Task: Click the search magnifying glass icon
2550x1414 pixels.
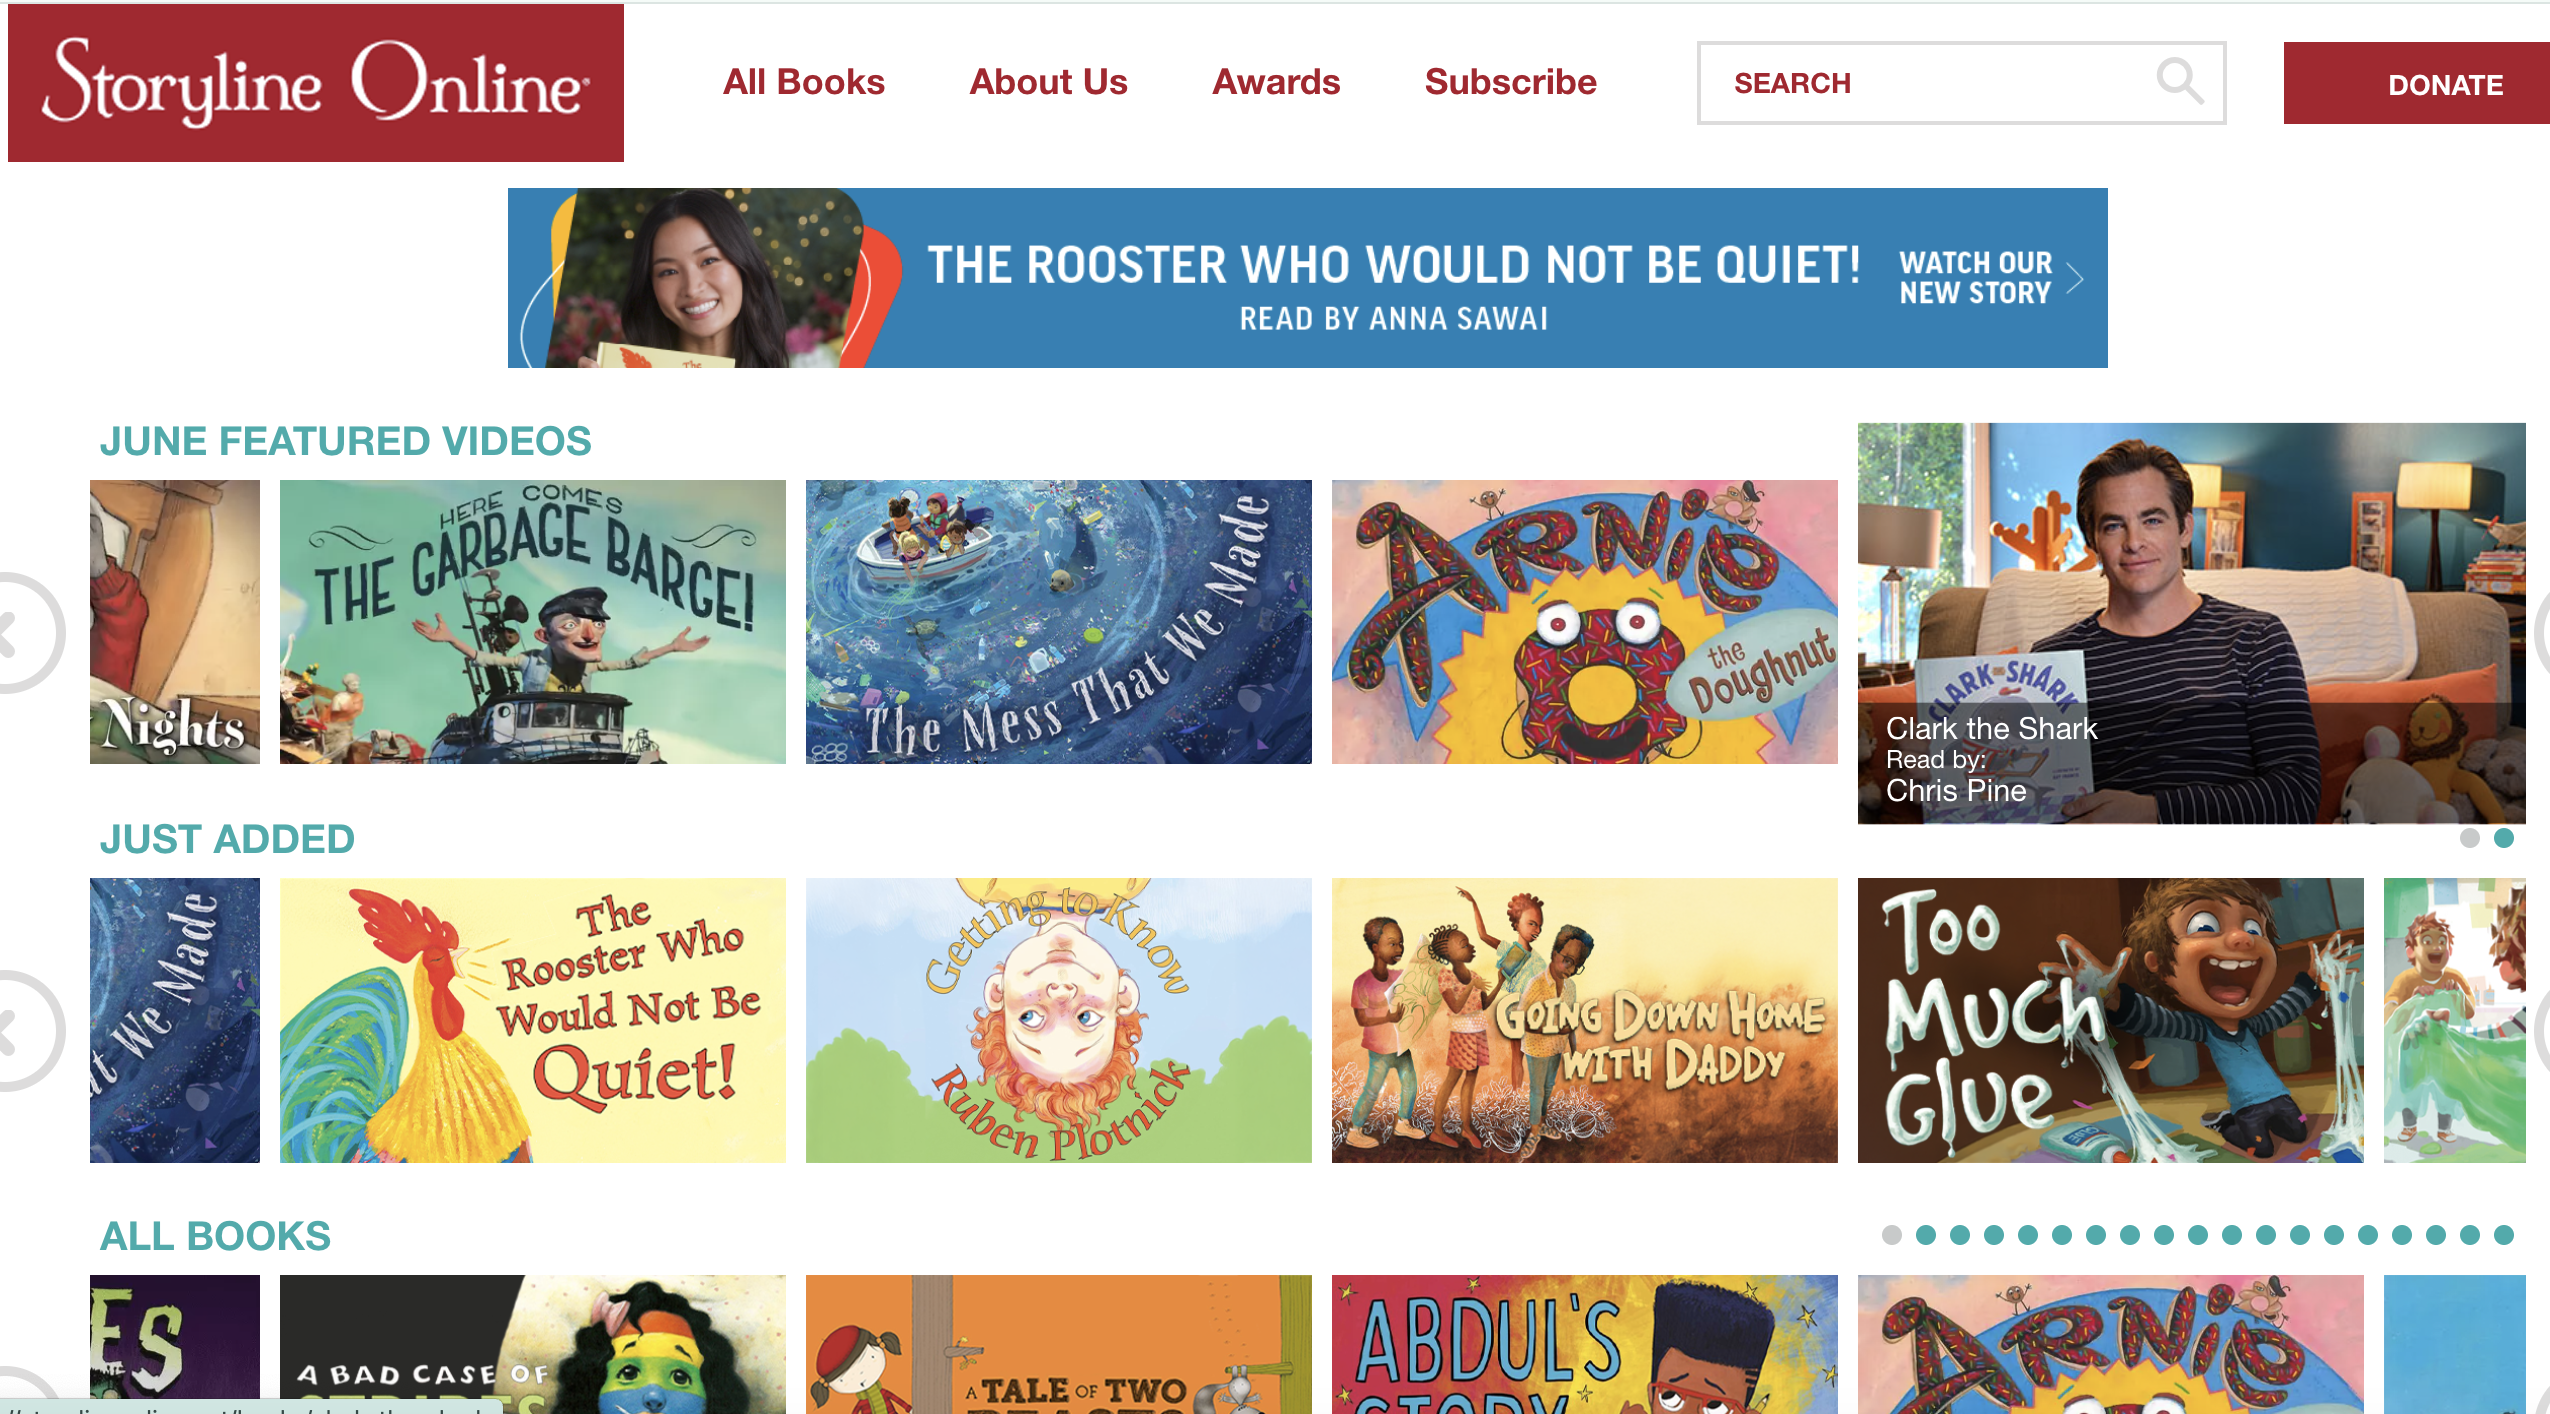Action: point(2179,81)
